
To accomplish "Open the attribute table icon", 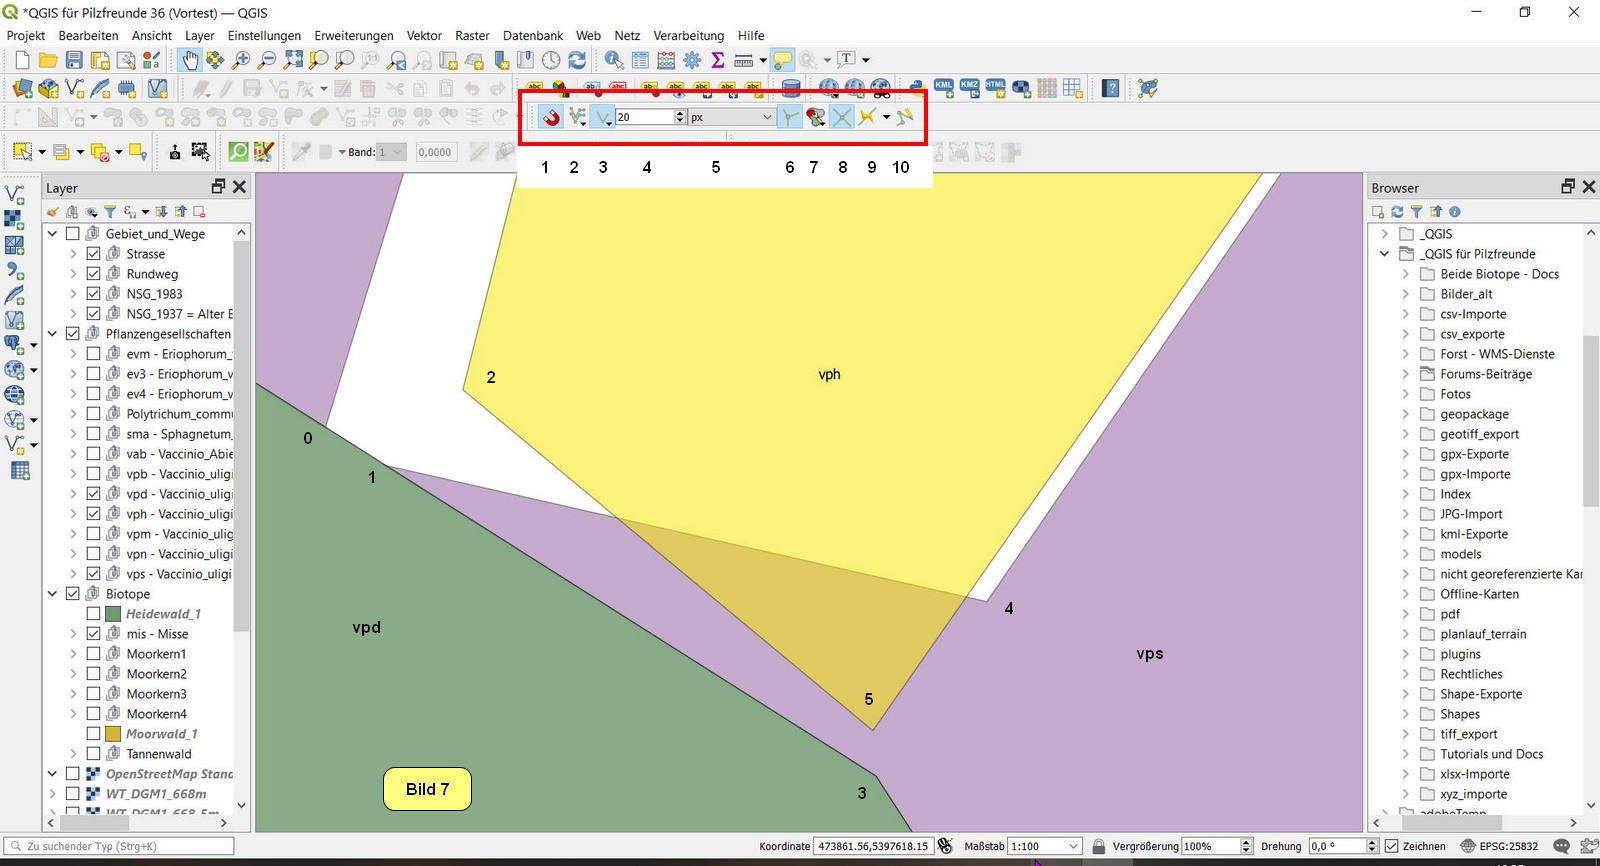I will click(x=640, y=61).
